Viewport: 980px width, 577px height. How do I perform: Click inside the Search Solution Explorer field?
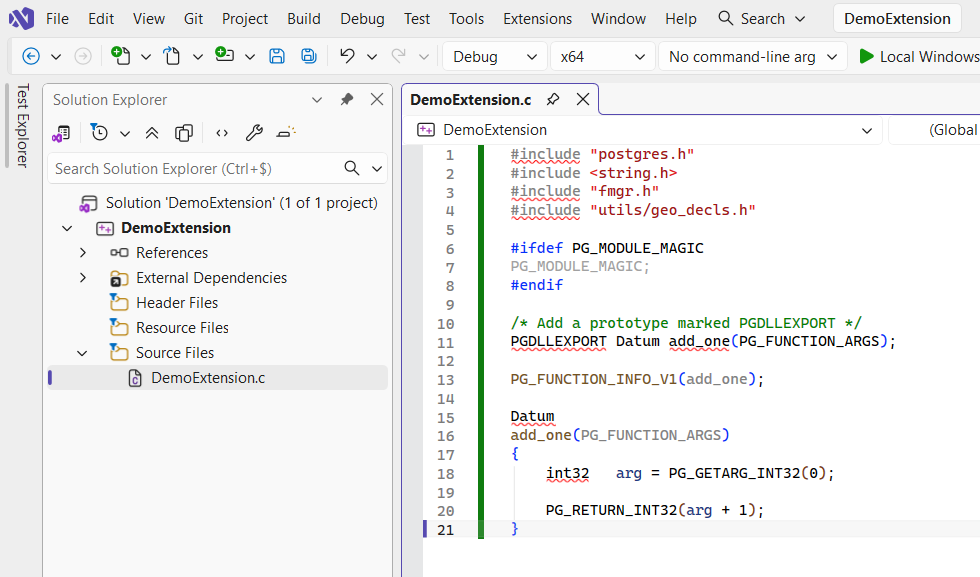pos(200,168)
